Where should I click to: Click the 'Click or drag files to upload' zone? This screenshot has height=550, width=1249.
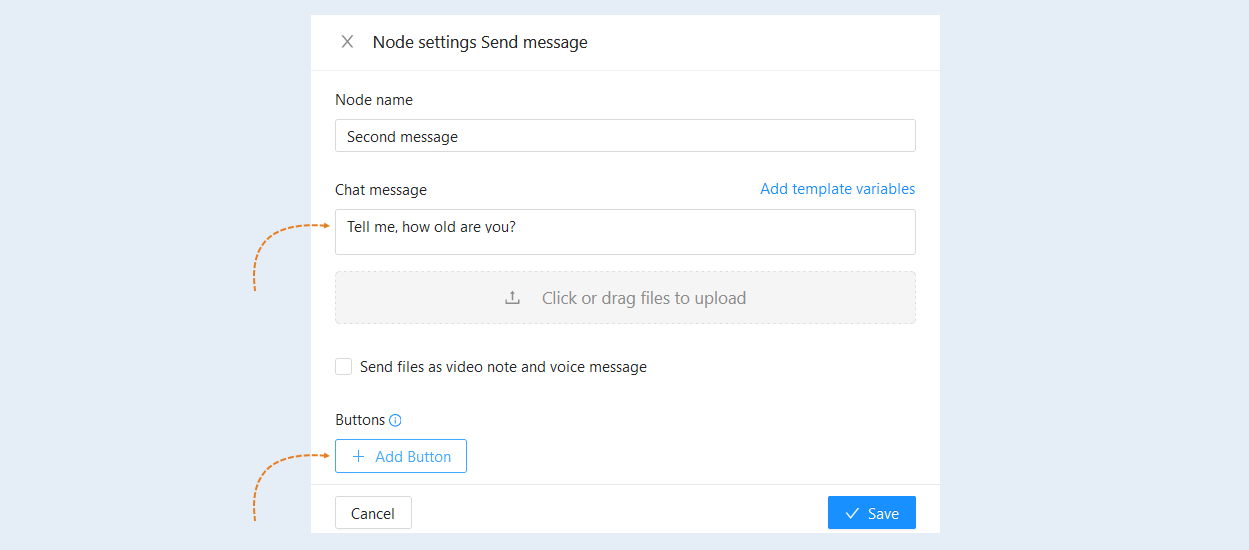[x=625, y=298]
